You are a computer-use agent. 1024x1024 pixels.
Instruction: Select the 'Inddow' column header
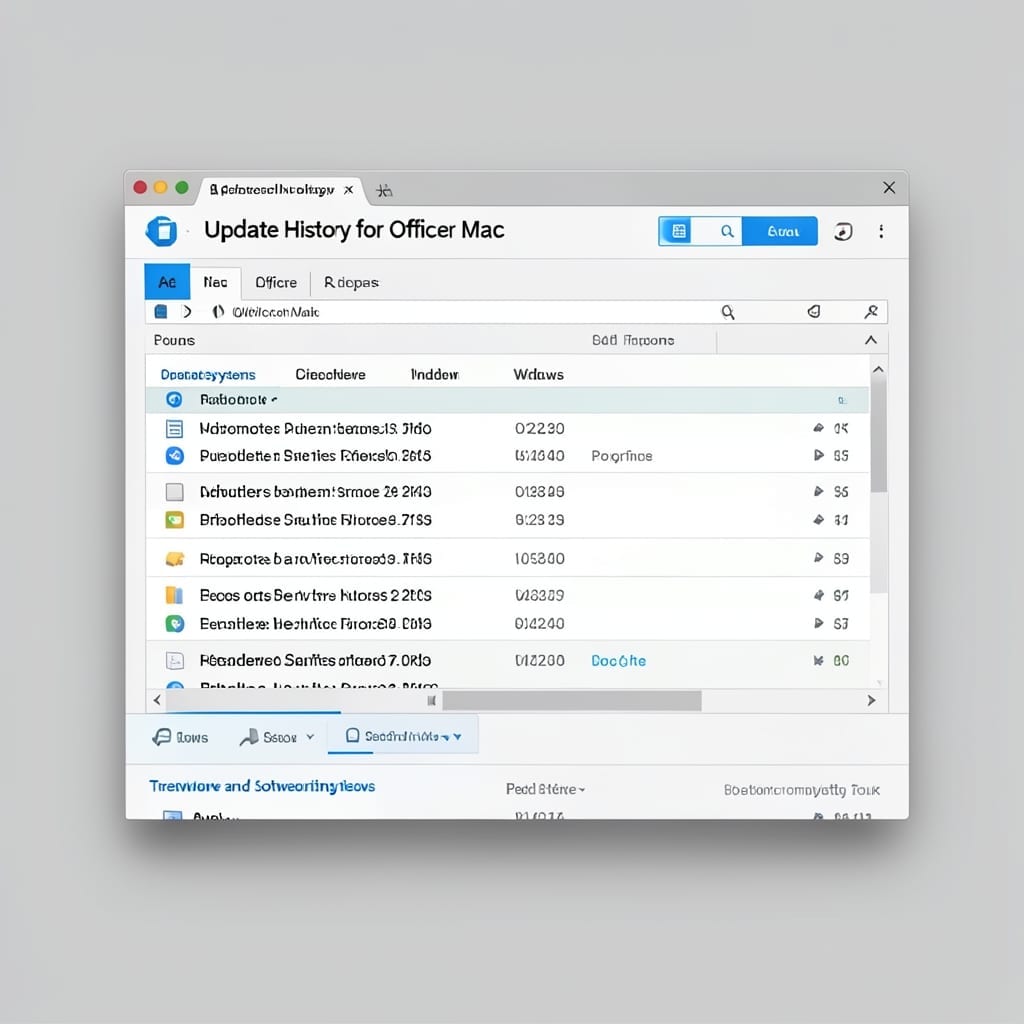click(x=435, y=374)
